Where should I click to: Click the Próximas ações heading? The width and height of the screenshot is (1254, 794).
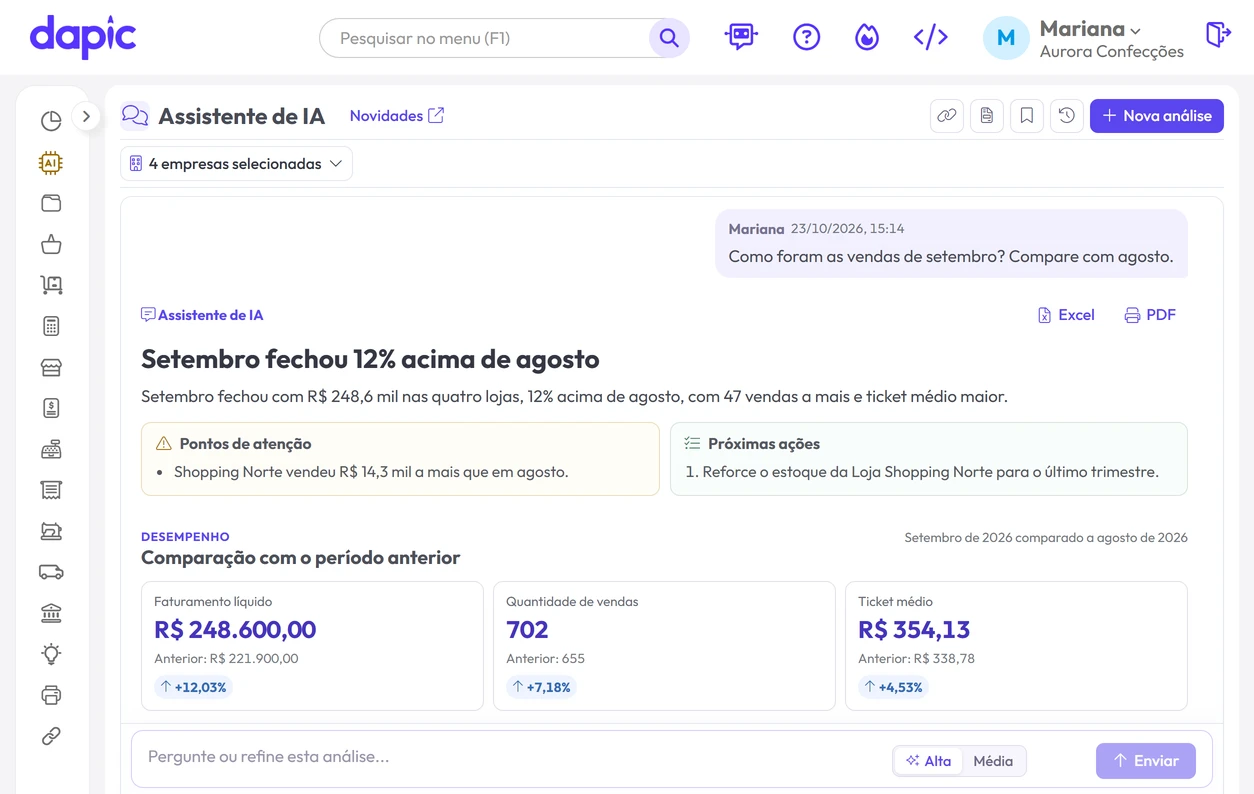(764, 444)
